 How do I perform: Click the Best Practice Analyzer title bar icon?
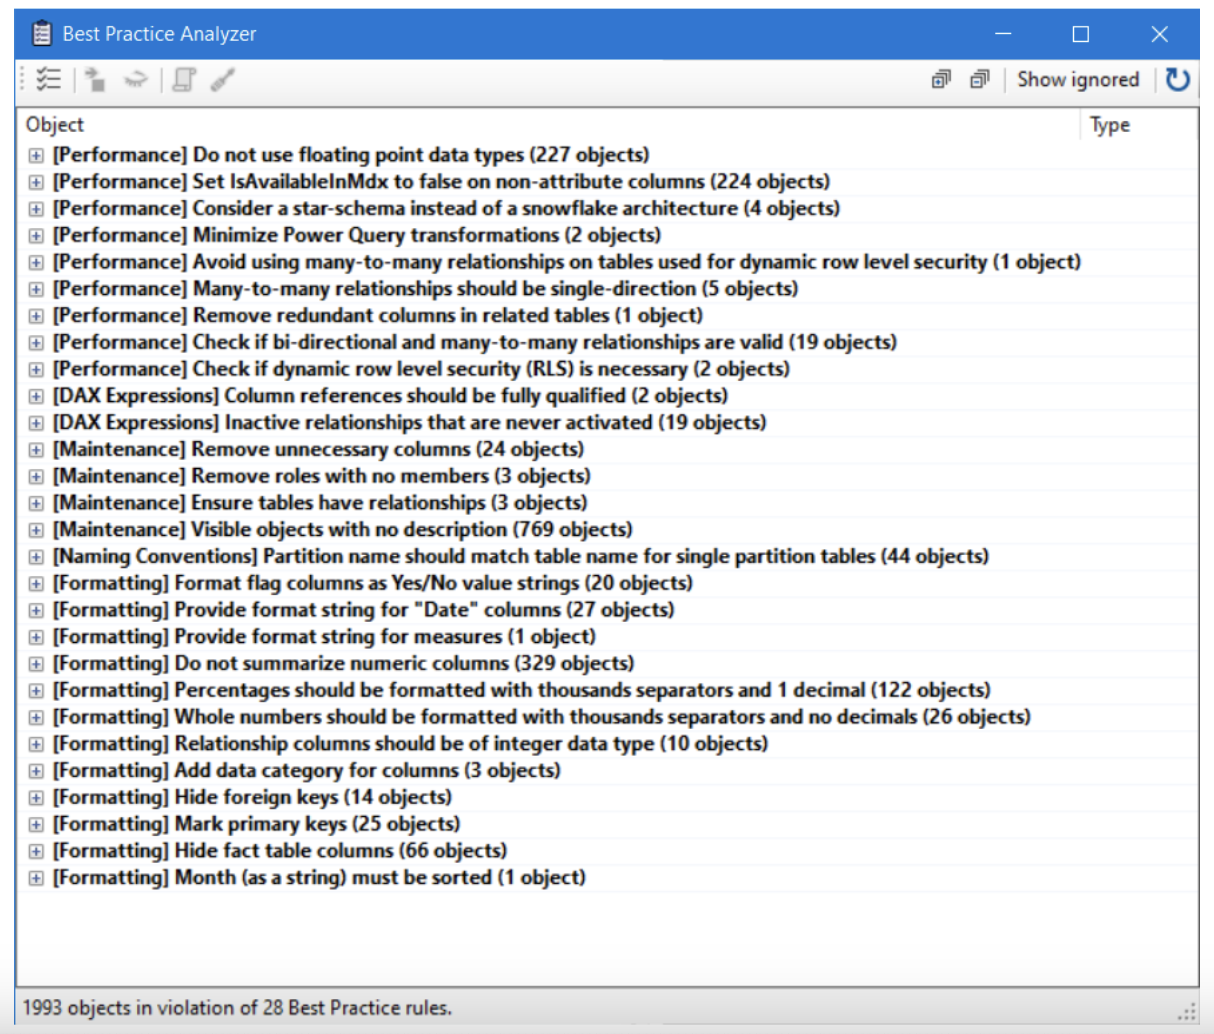pos(41,34)
